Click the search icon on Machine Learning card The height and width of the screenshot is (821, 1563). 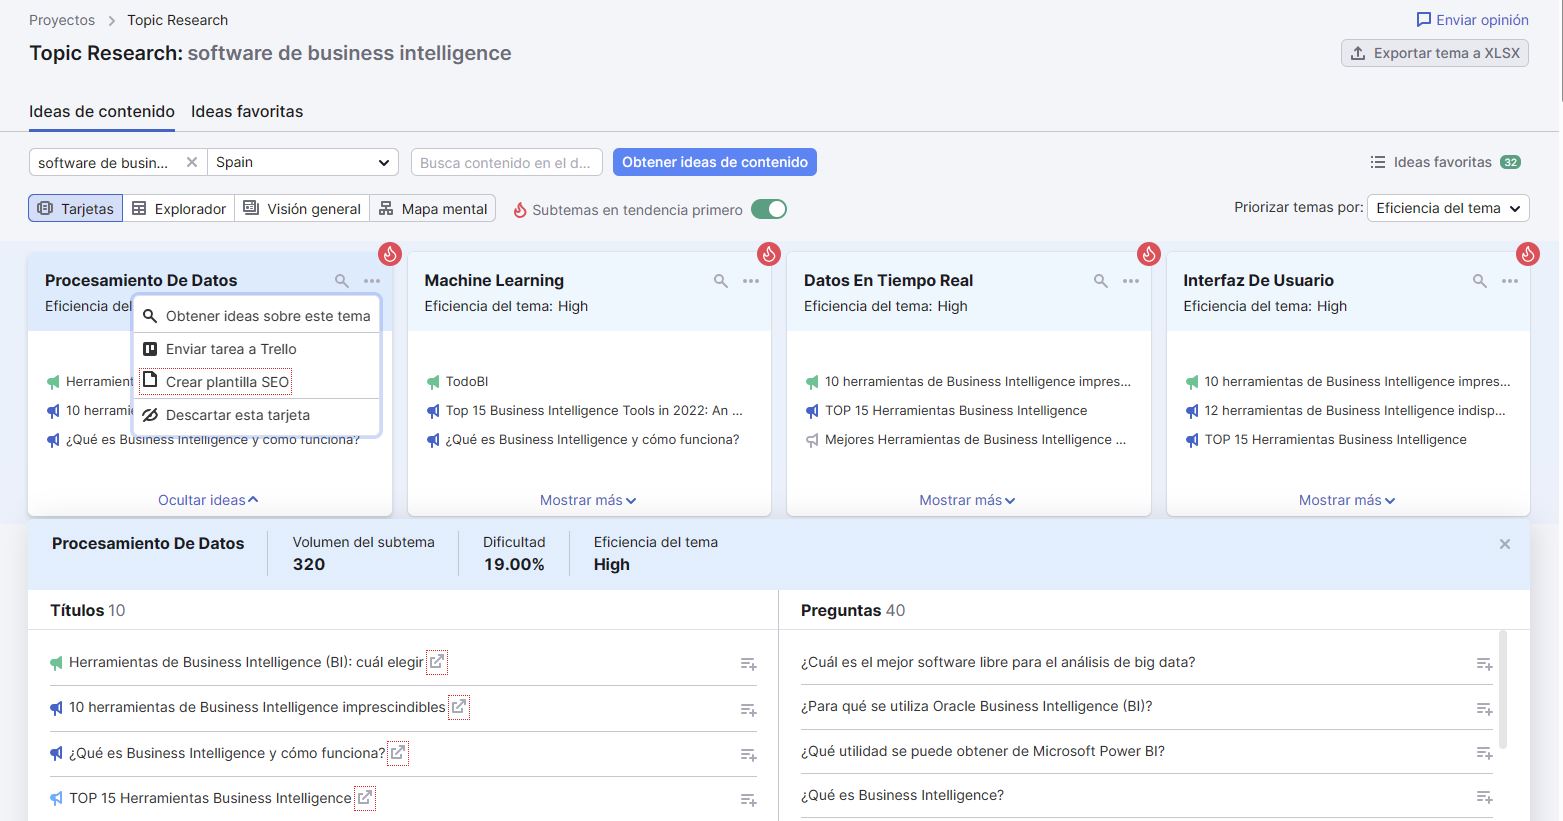720,281
